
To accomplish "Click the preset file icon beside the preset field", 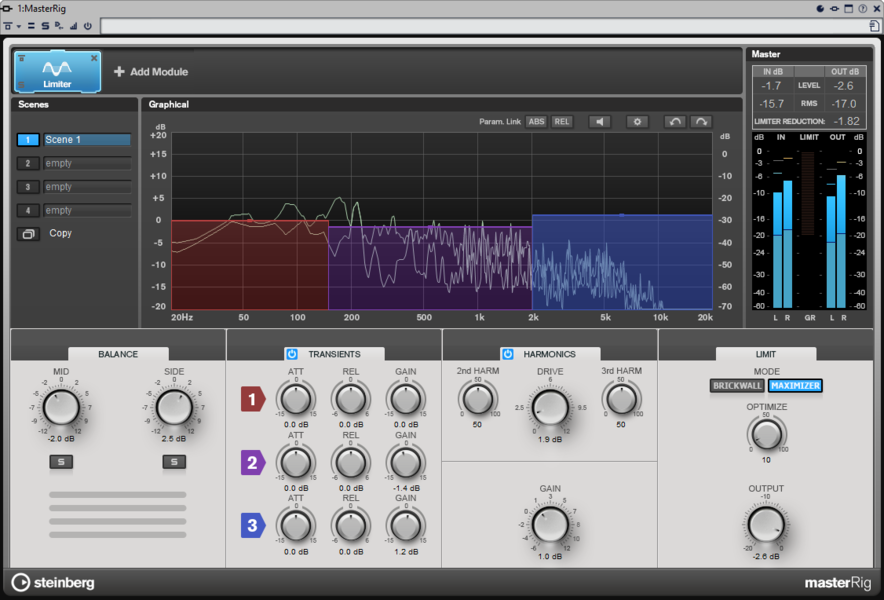I will 874,26.
